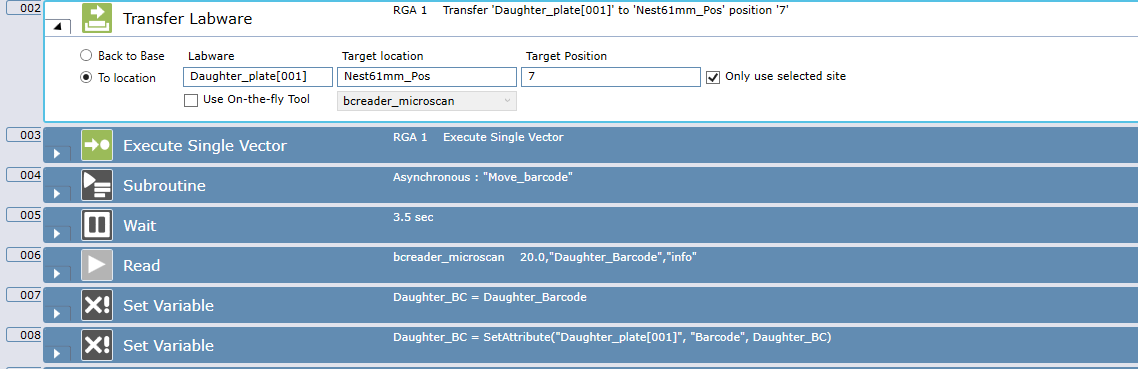The width and height of the screenshot is (1138, 369).
Task: Click the Execute Single Vector icon
Action: point(97,145)
